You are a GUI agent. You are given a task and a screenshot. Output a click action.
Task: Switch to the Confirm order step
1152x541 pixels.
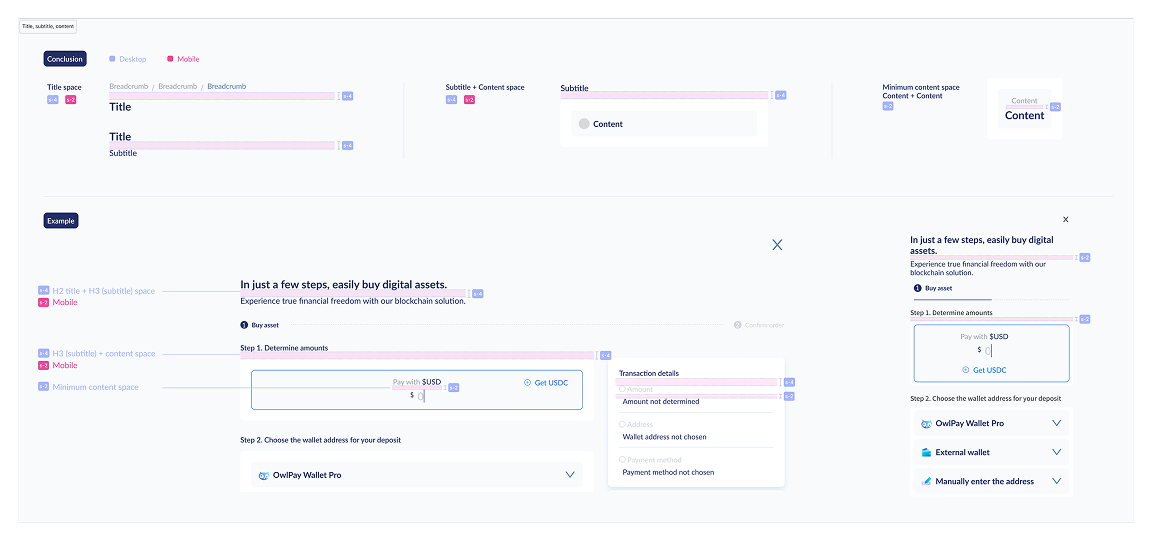click(764, 325)
